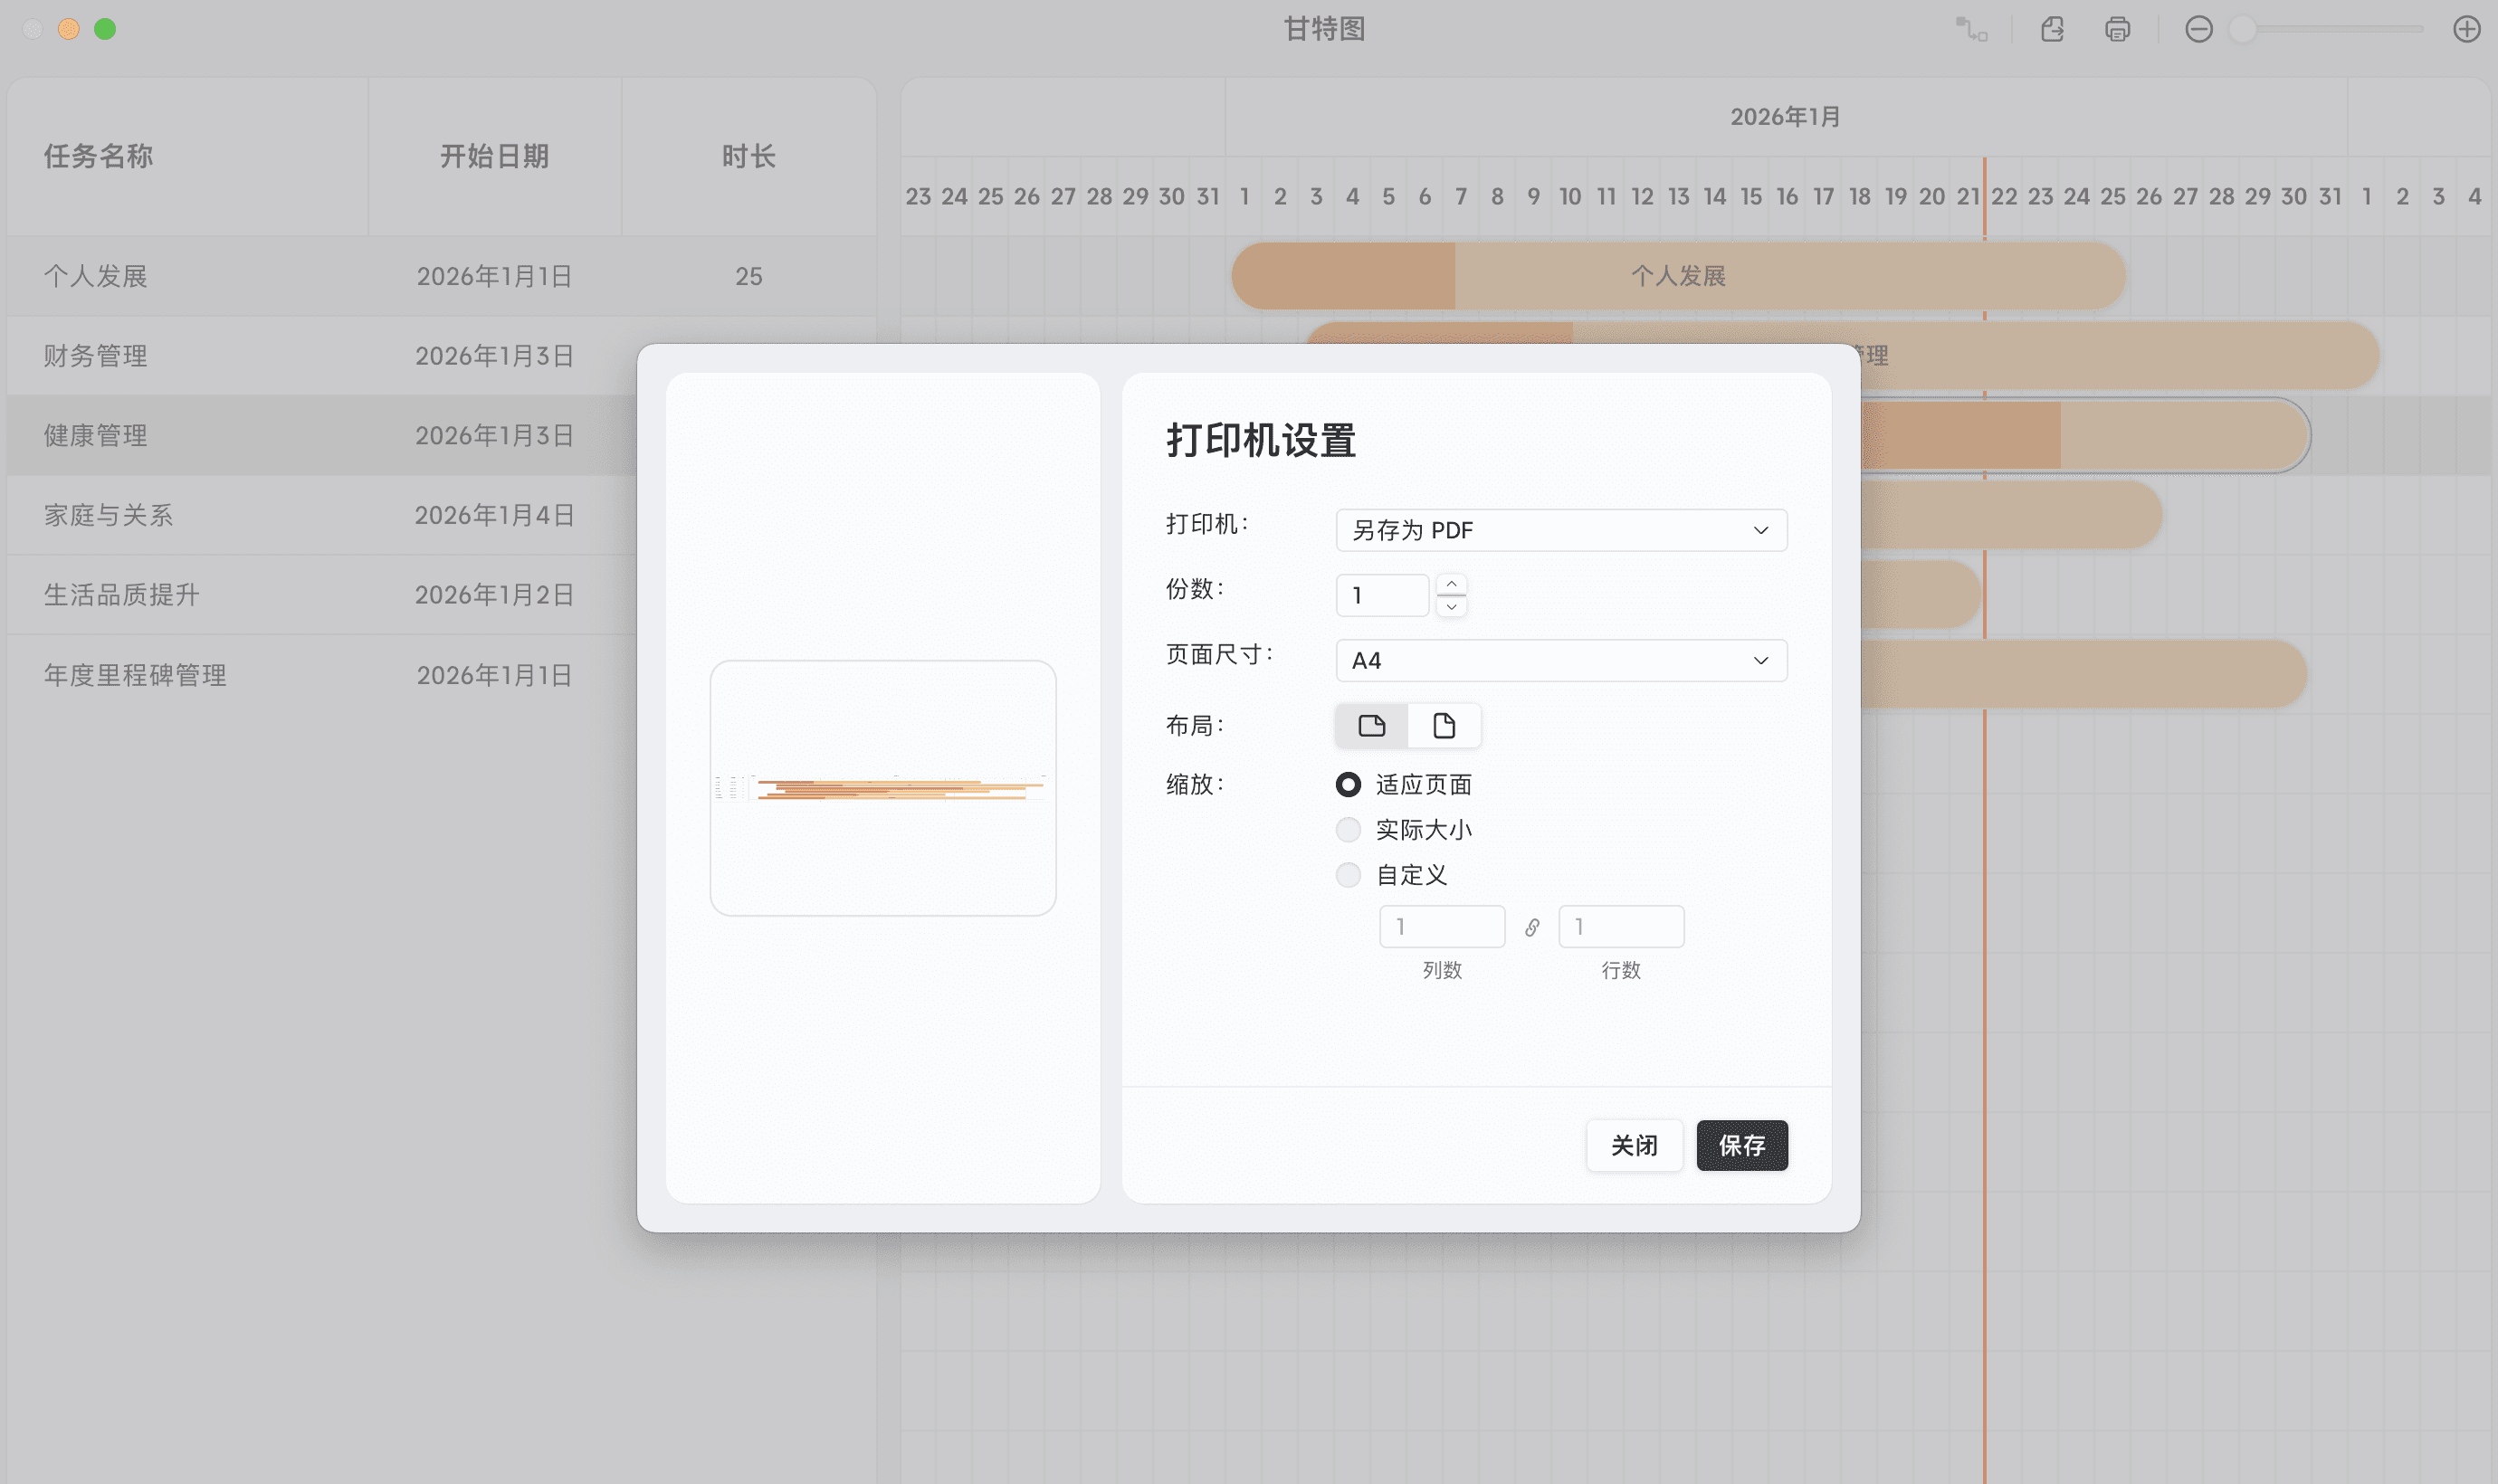
Task: Close the print dialog via 关闭 button
Action: 1633,1145
